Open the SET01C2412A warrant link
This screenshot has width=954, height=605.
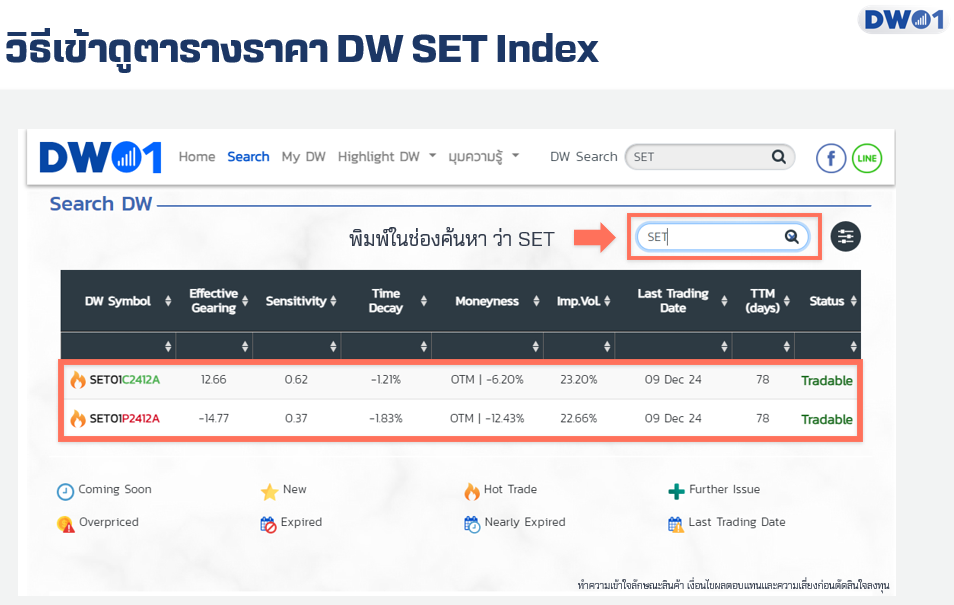point(125,380)
